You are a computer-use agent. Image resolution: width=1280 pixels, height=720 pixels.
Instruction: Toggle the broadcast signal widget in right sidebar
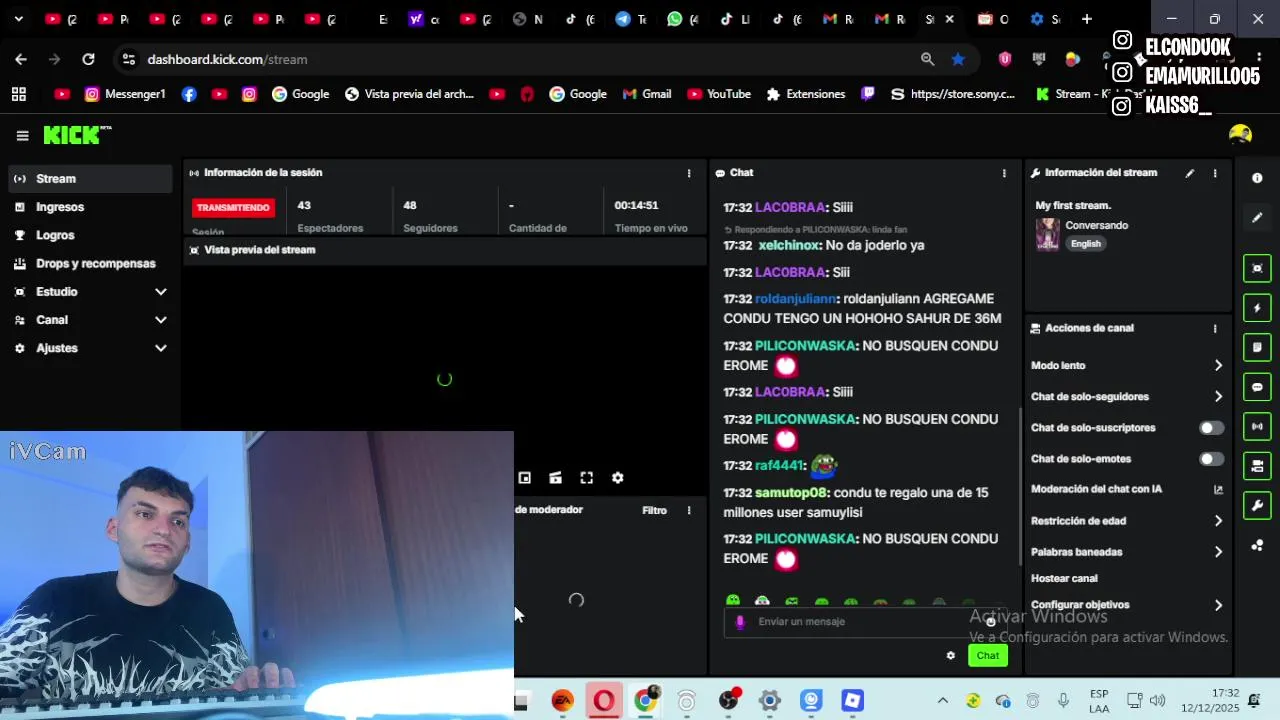(x=1257, y=426)
